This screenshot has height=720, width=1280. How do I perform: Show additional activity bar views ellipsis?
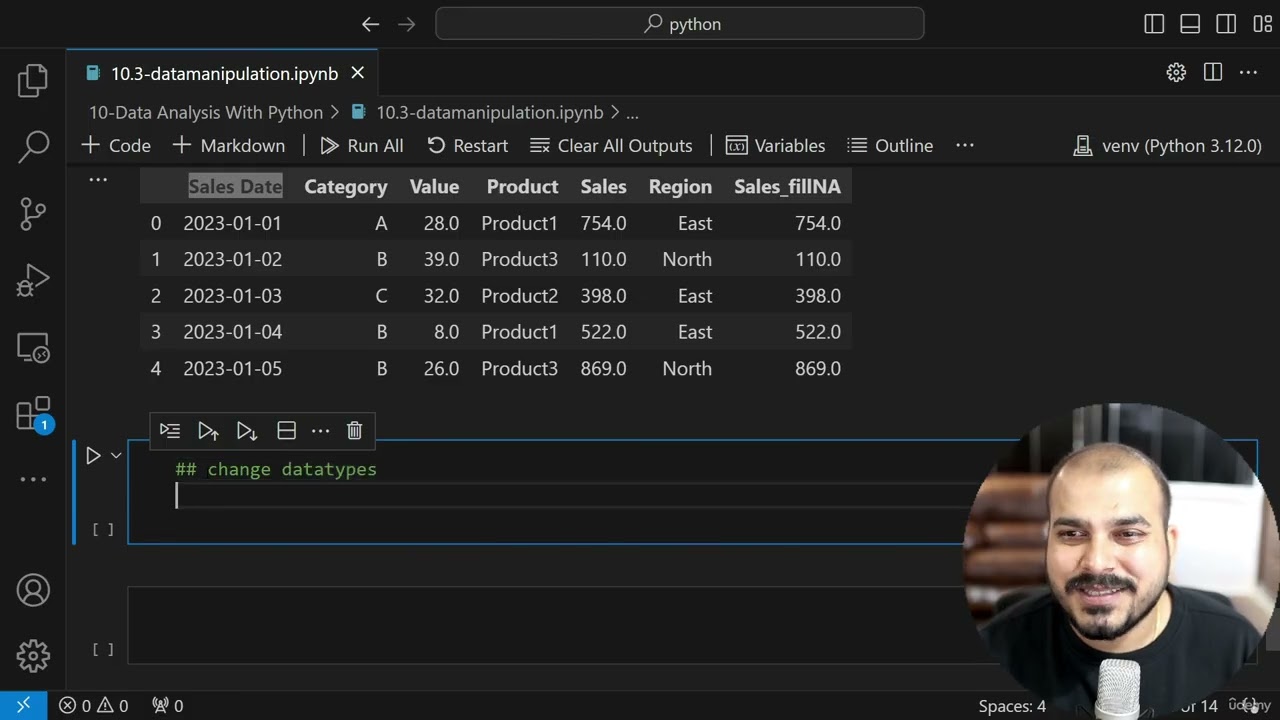33,480
